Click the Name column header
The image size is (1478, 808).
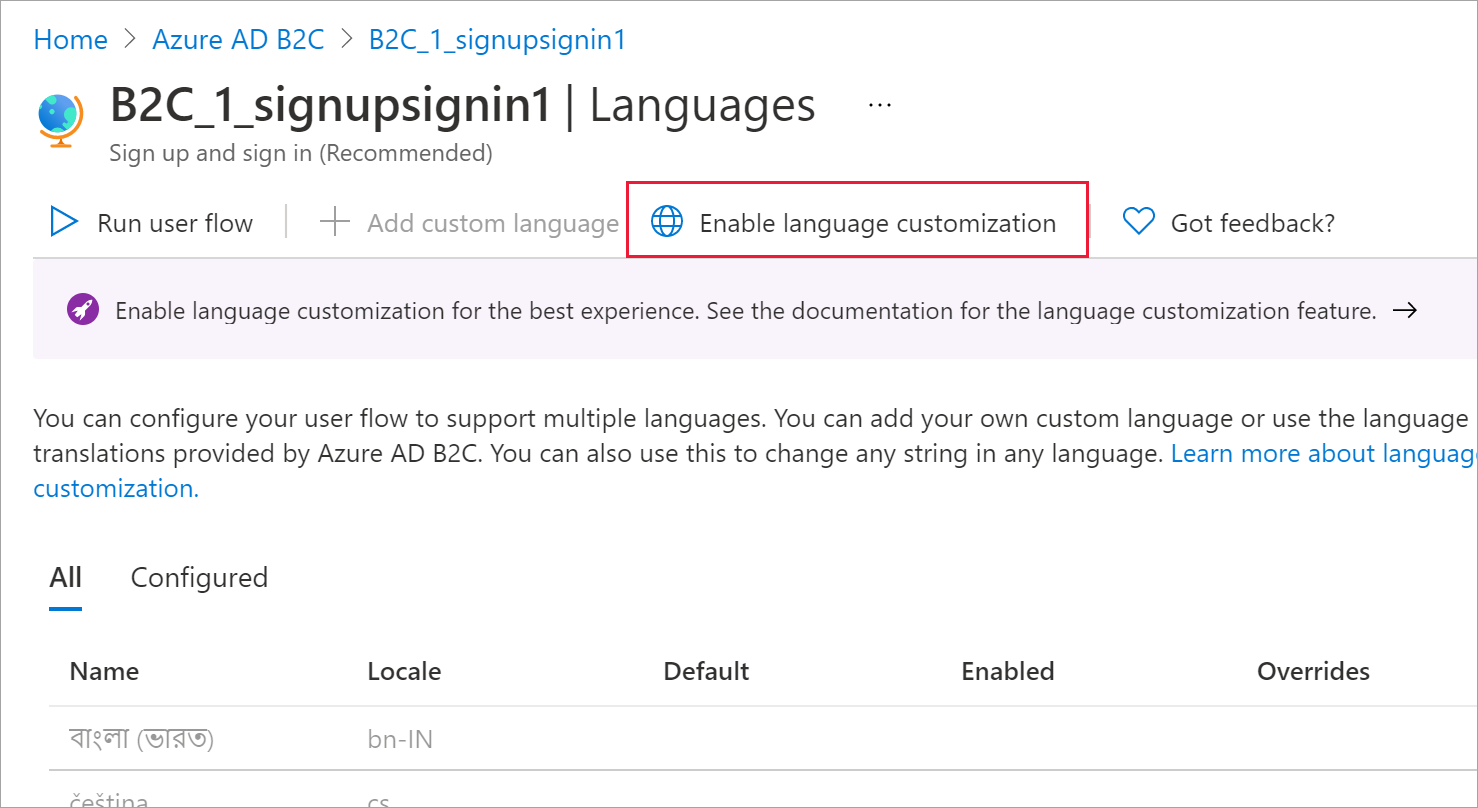point(104,671)
